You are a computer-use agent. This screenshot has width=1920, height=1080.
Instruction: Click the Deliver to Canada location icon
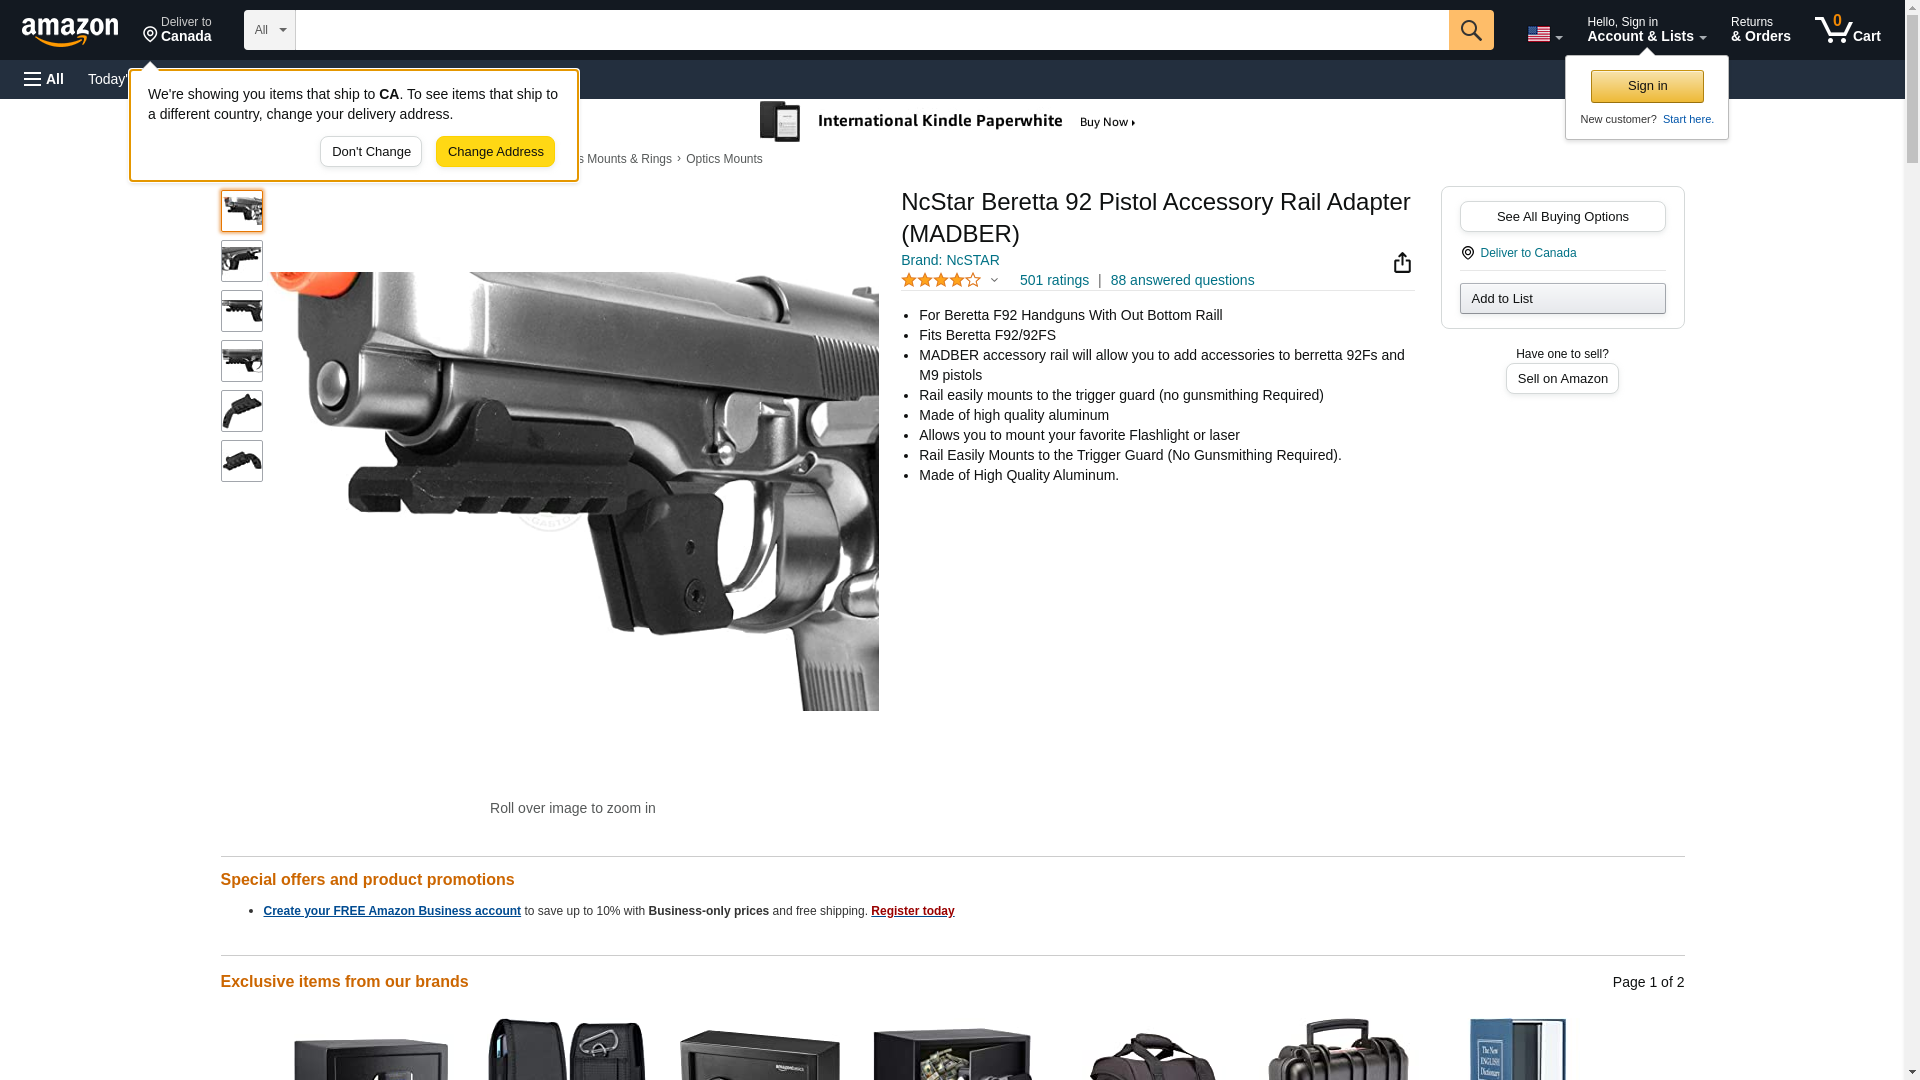1467,253
